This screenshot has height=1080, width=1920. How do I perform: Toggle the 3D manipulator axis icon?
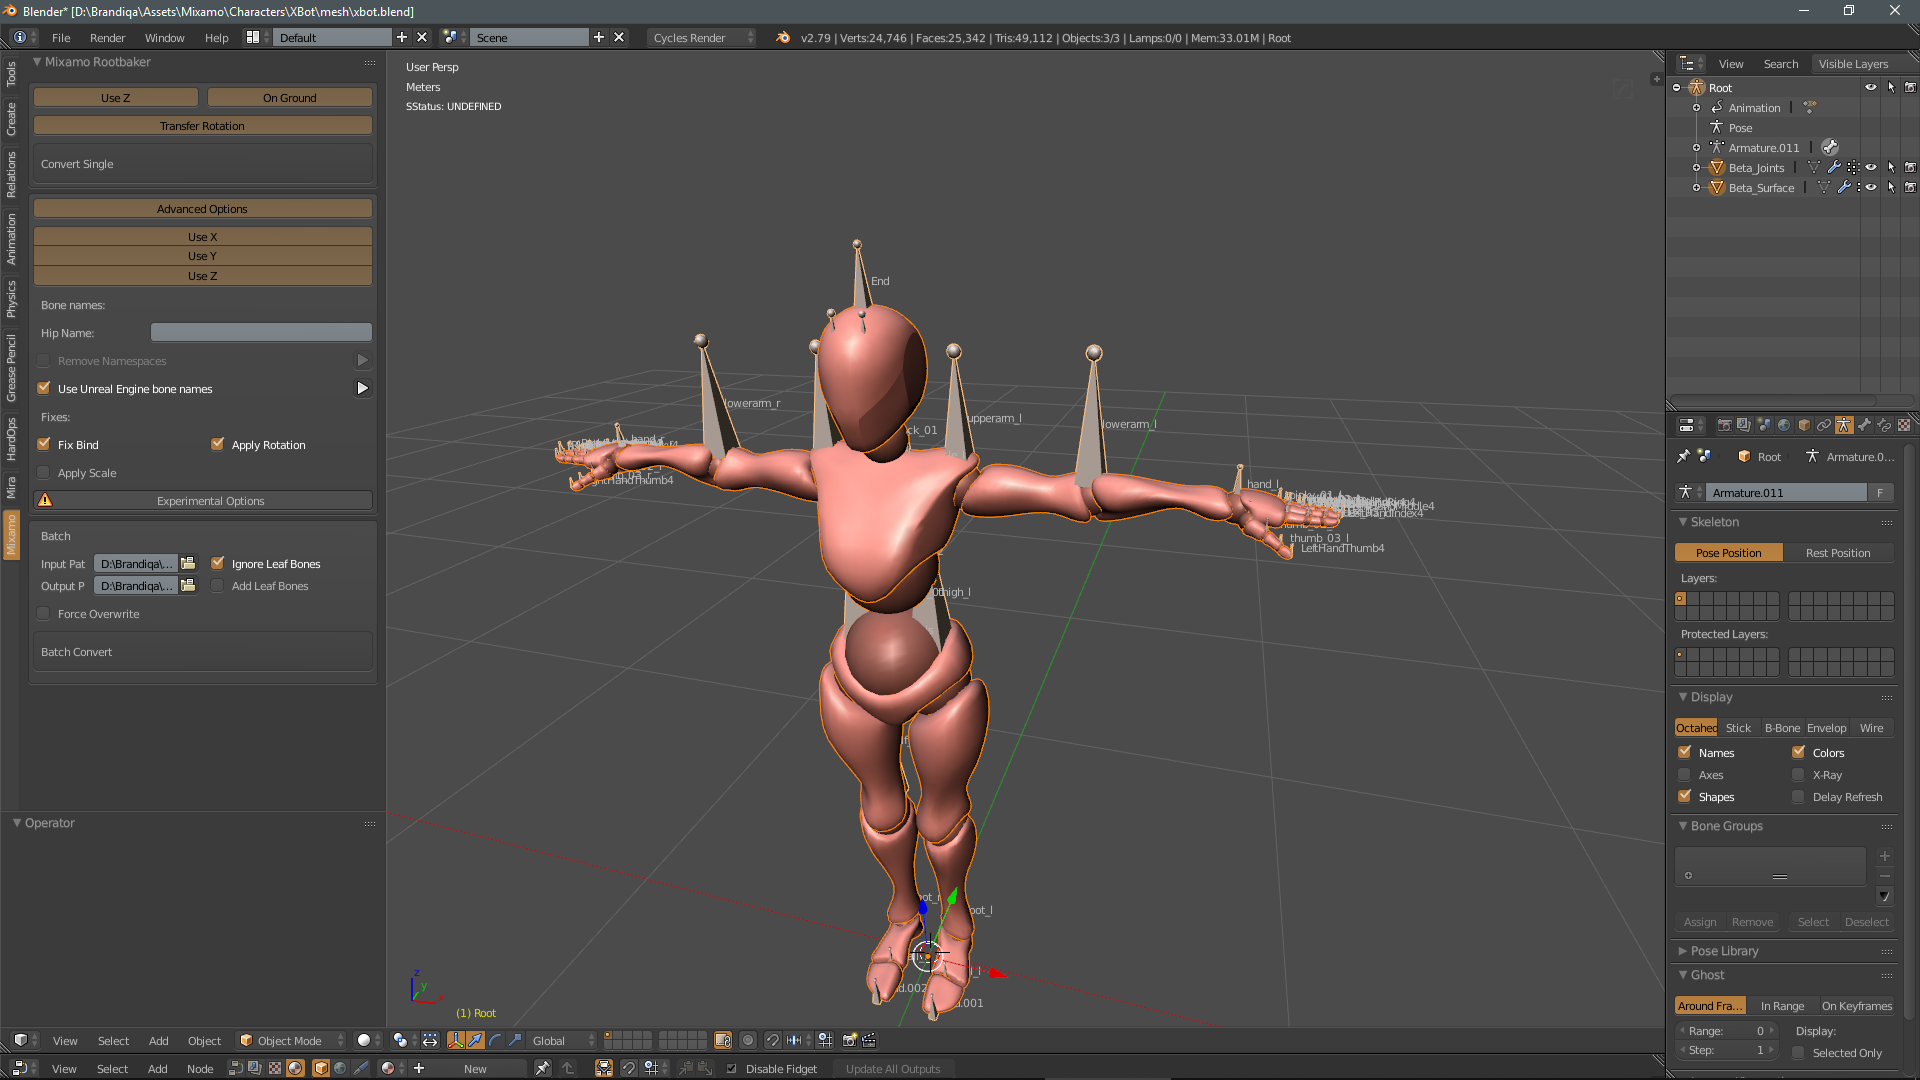click(x=456, y=1040)
